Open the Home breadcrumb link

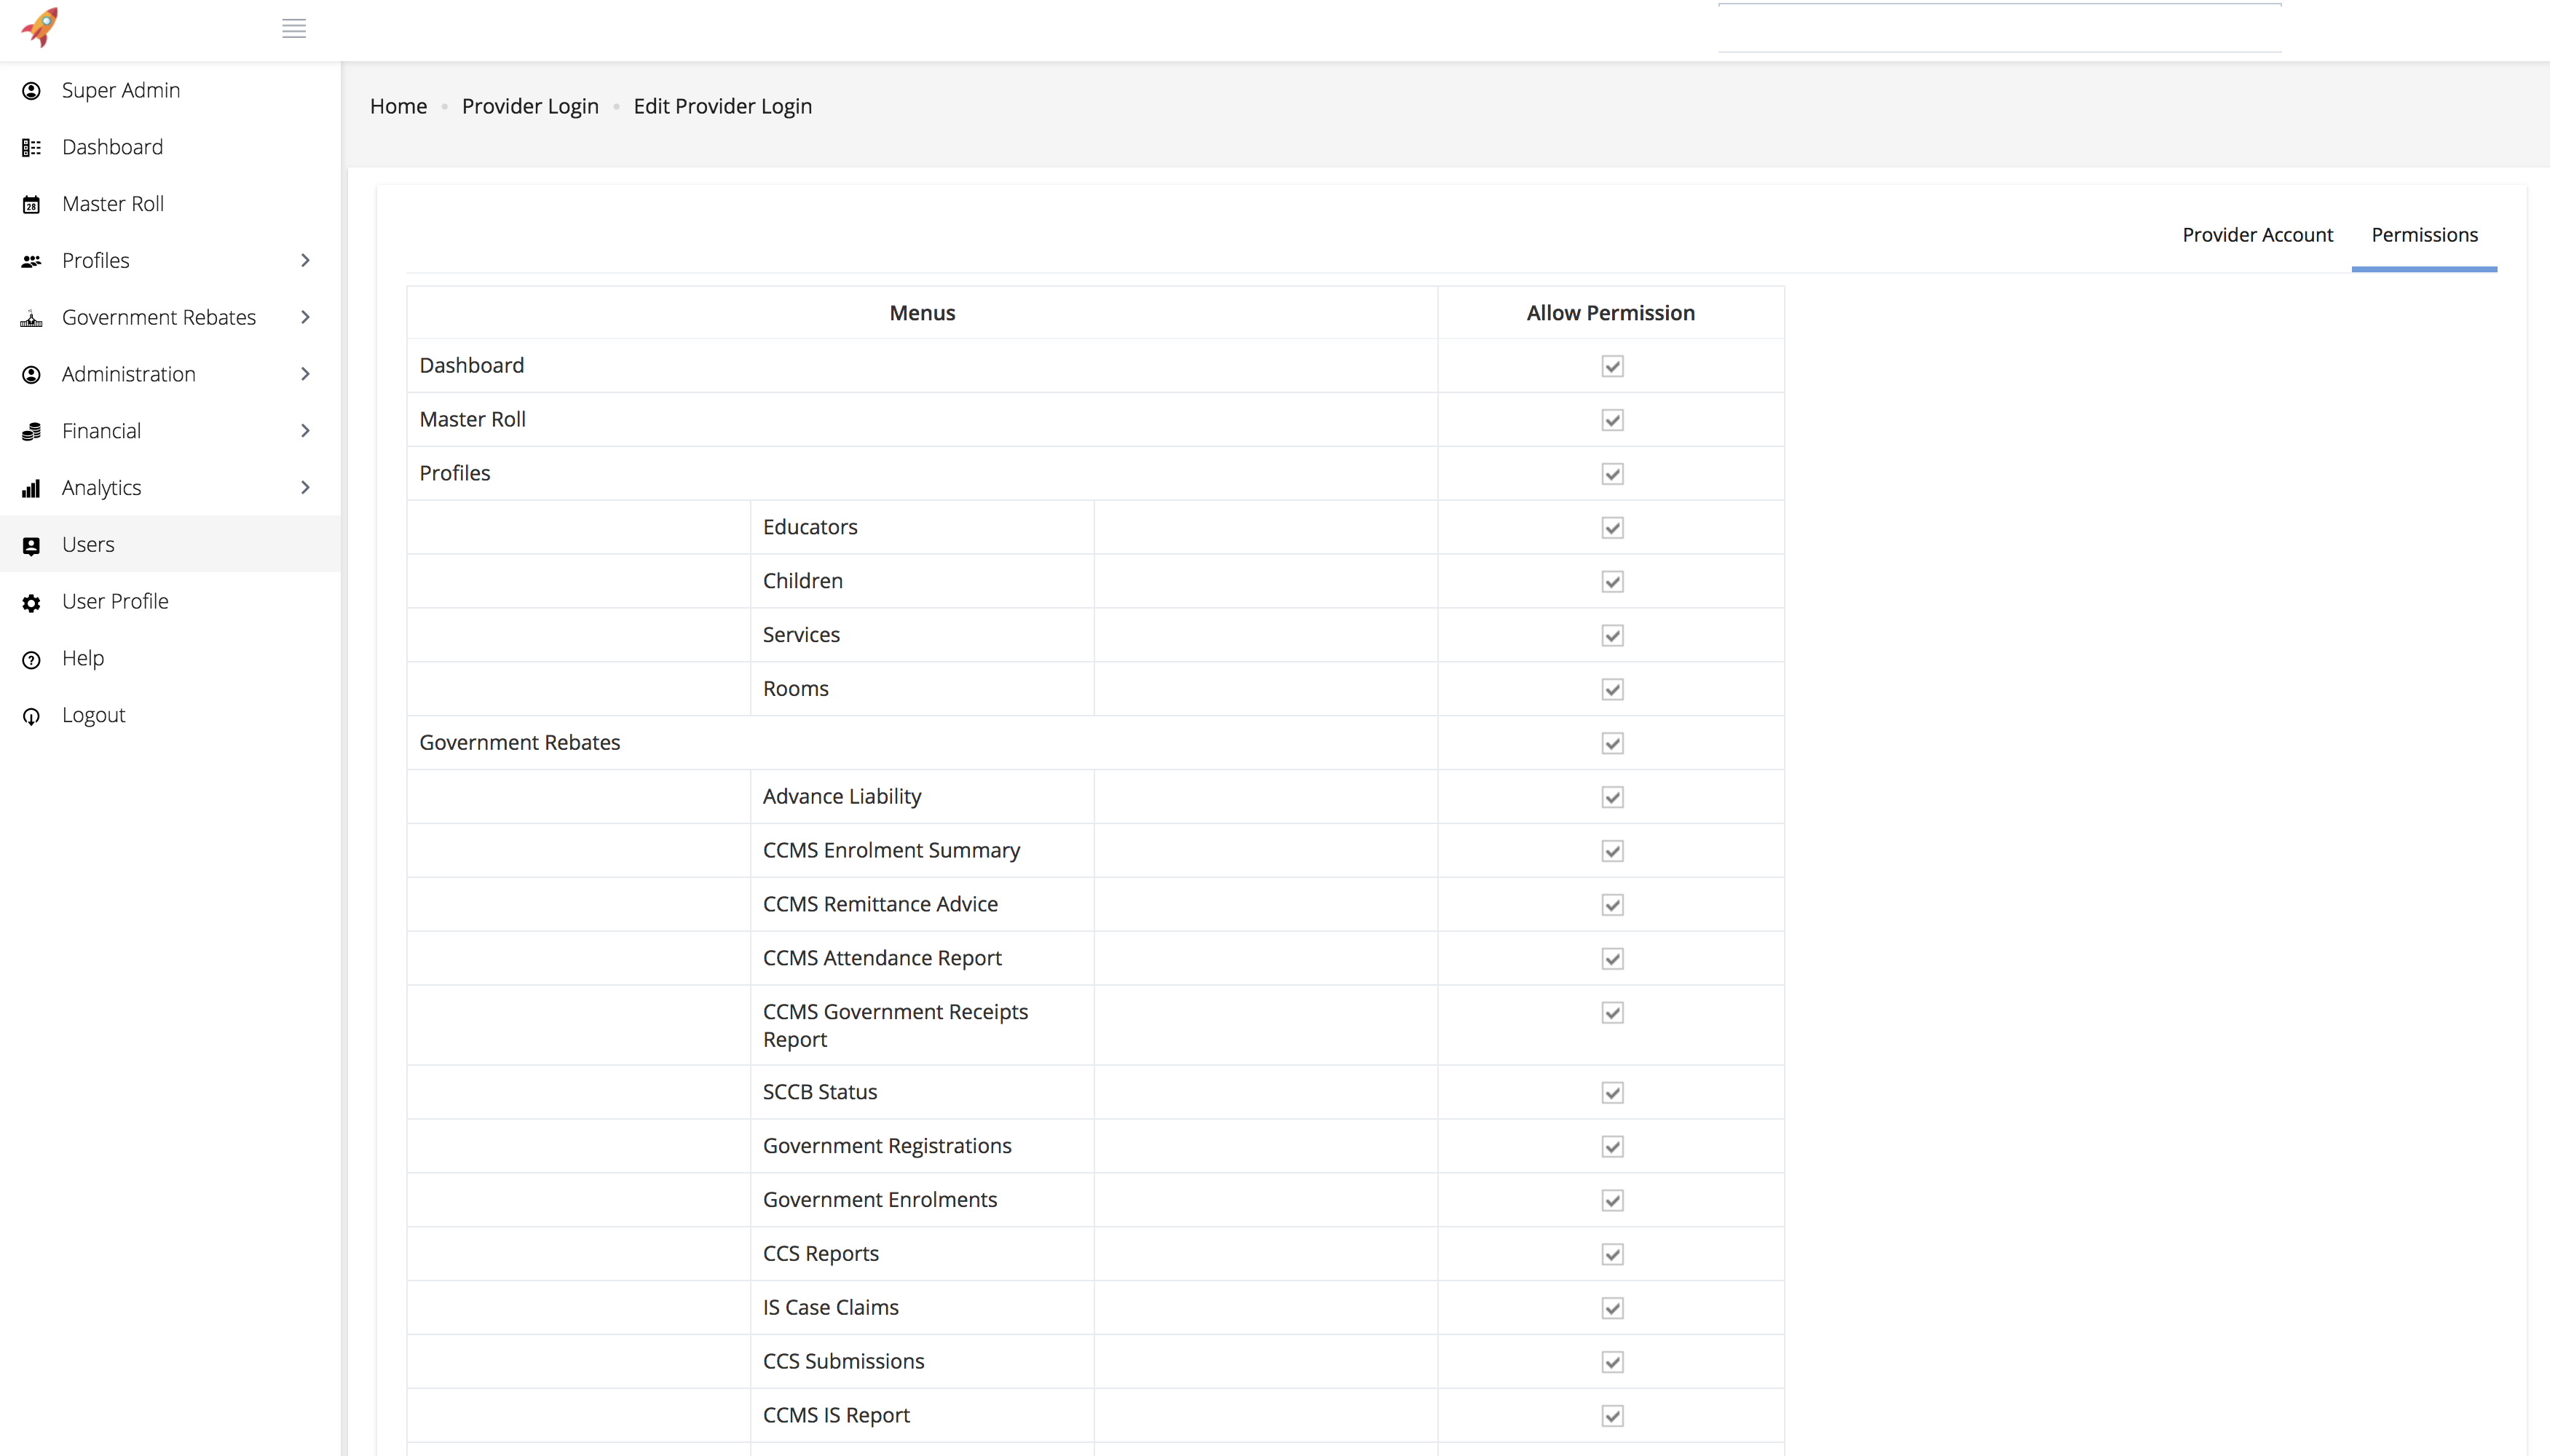397,106
